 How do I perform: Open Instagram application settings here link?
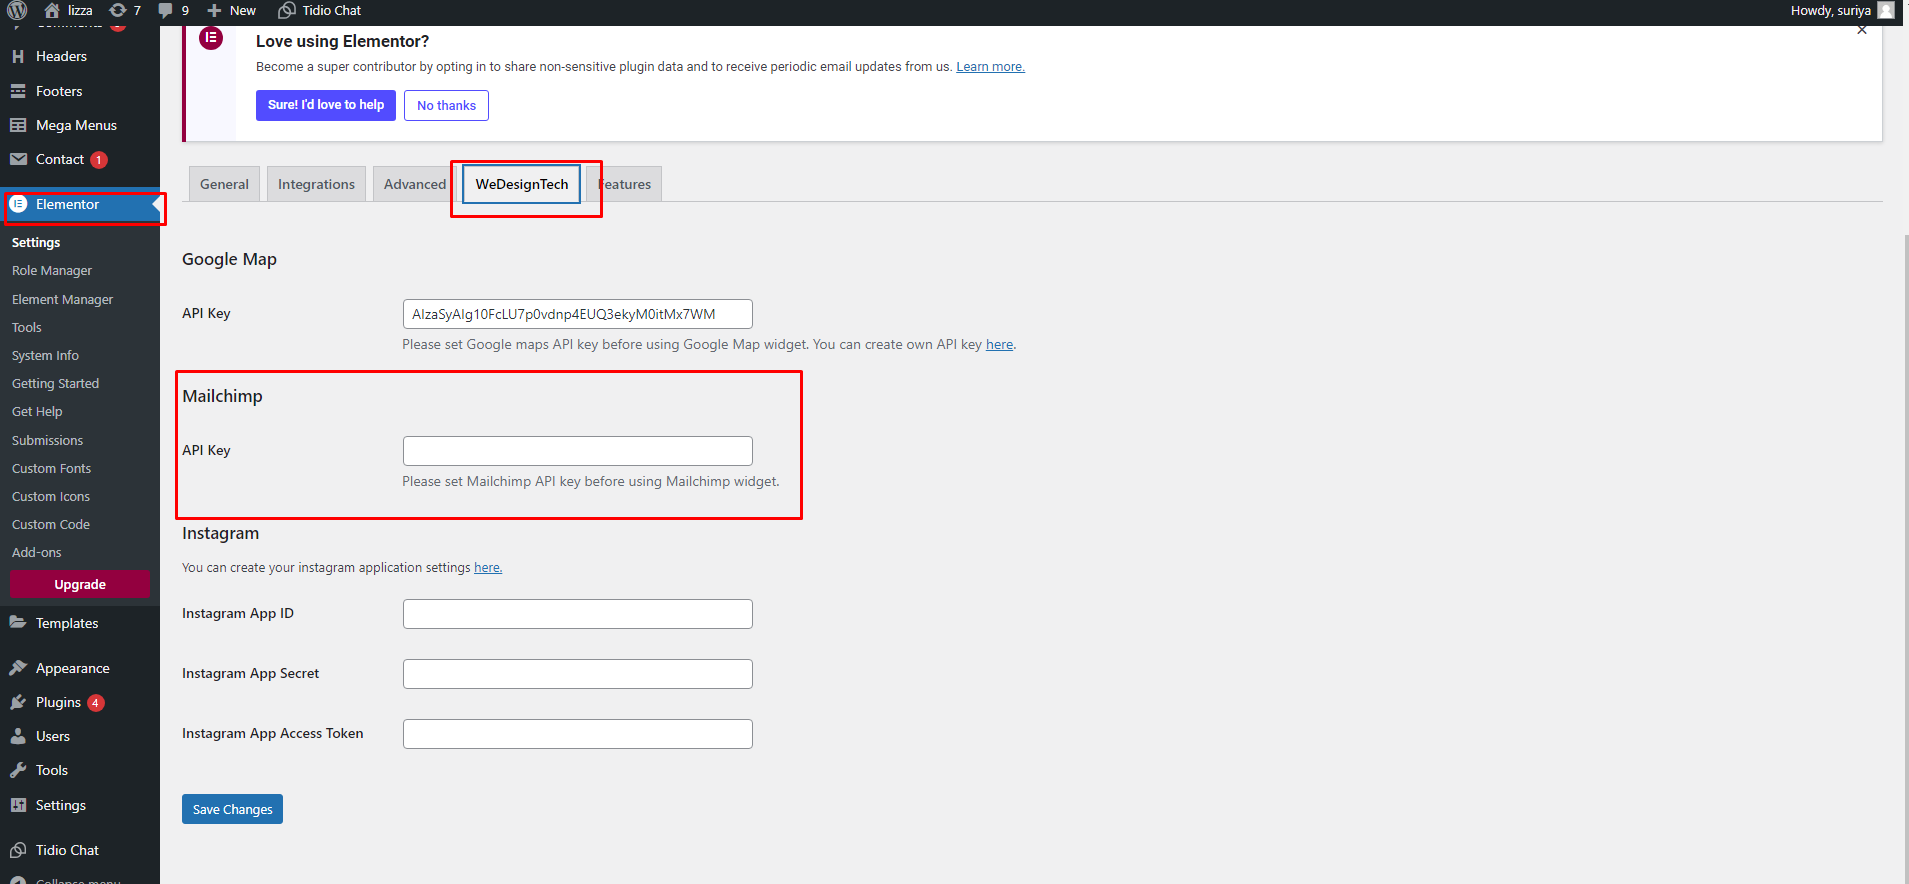coord(487,567)
